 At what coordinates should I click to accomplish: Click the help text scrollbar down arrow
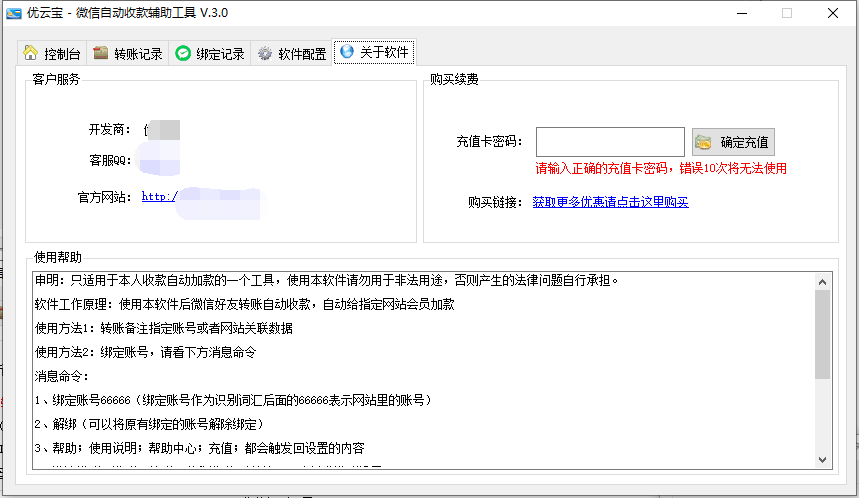click(823, 459)
